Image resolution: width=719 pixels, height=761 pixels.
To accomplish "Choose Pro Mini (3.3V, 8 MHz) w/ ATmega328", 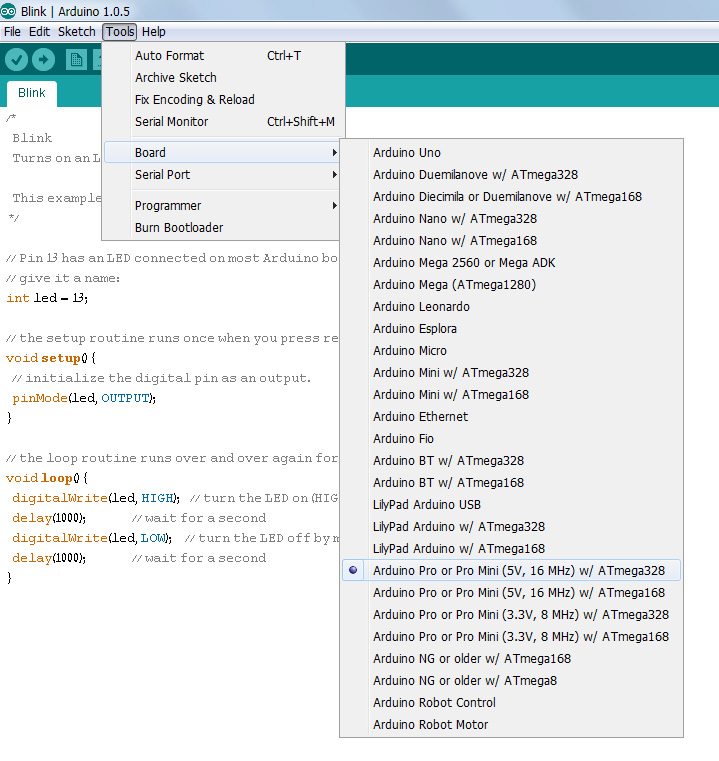I will [511, 614].
